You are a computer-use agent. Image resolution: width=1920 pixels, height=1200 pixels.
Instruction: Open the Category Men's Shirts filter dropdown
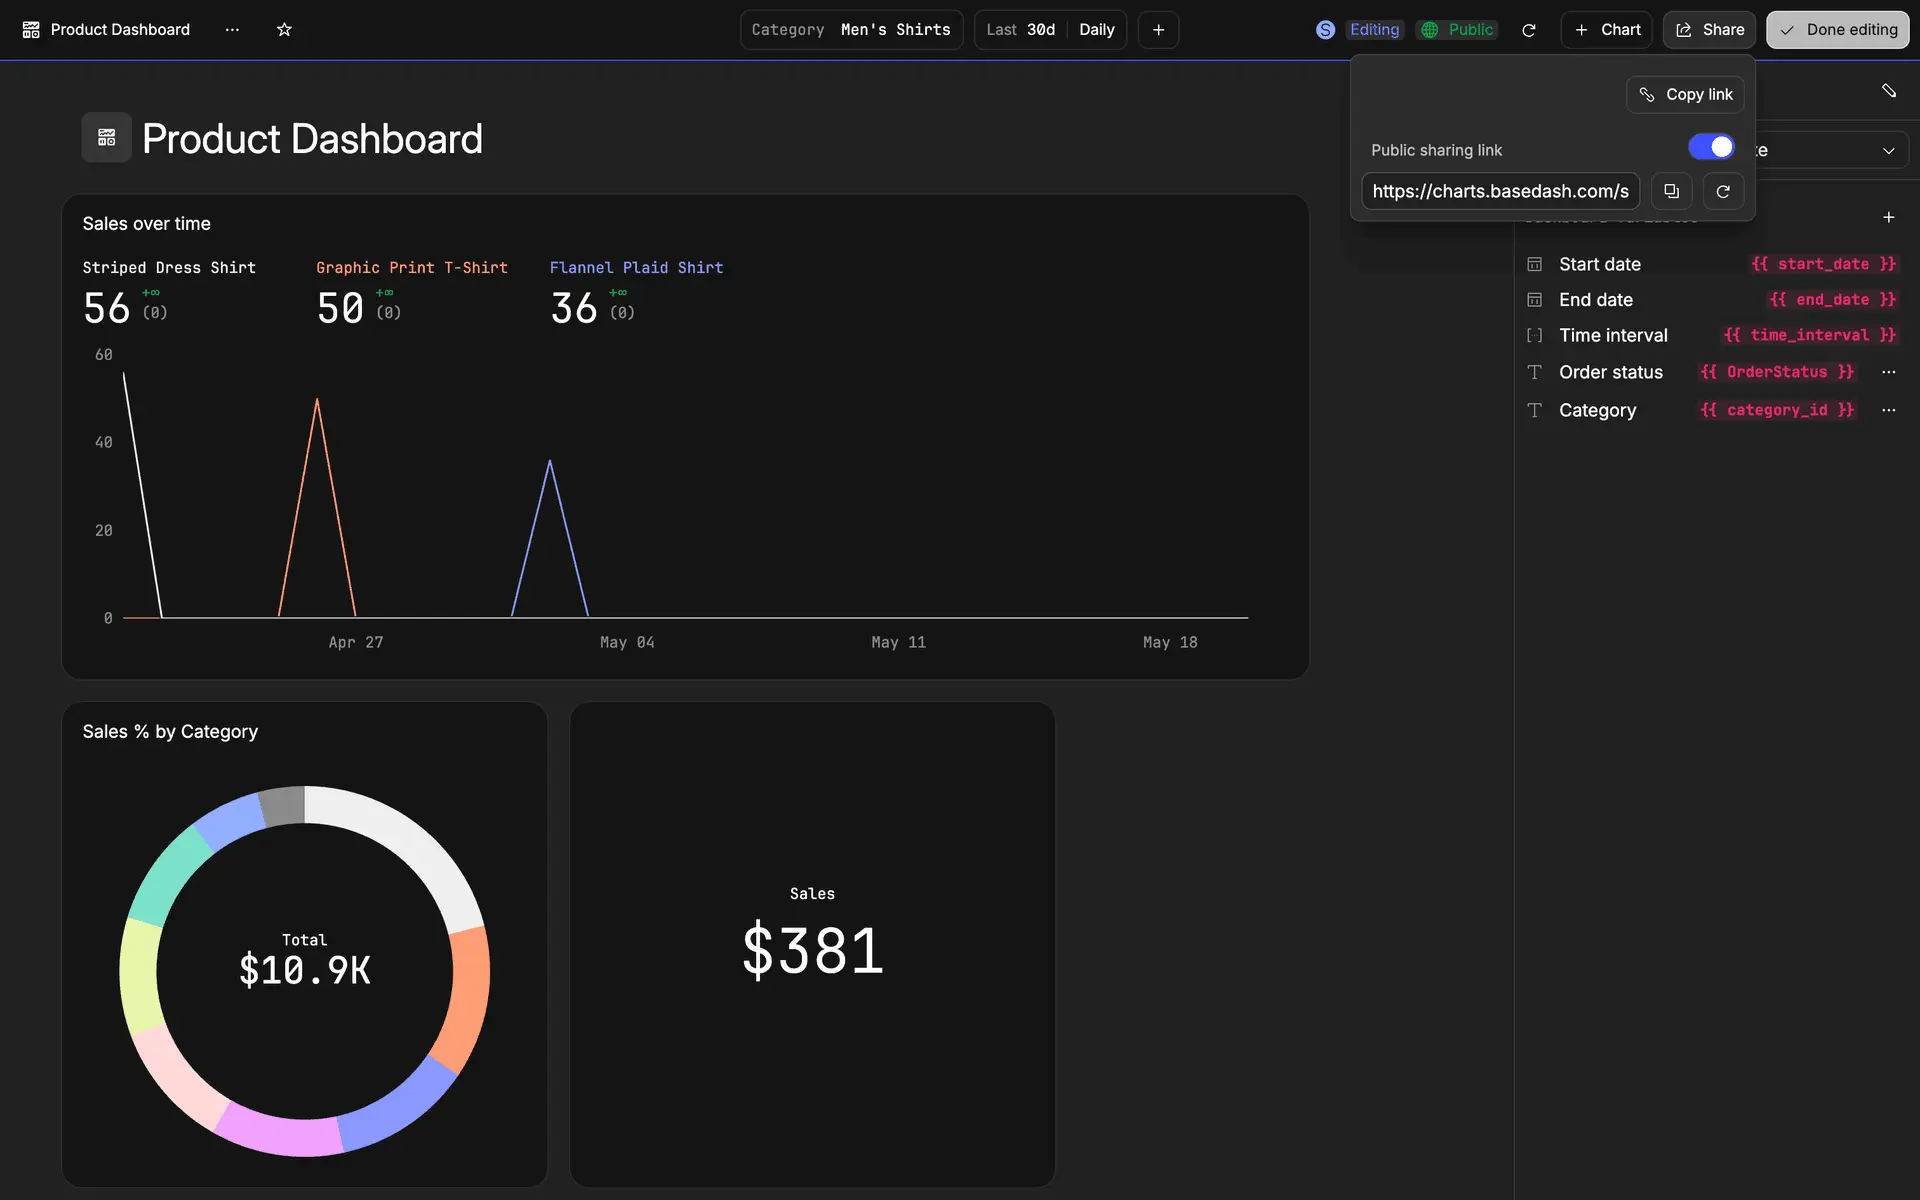point(851,30)
